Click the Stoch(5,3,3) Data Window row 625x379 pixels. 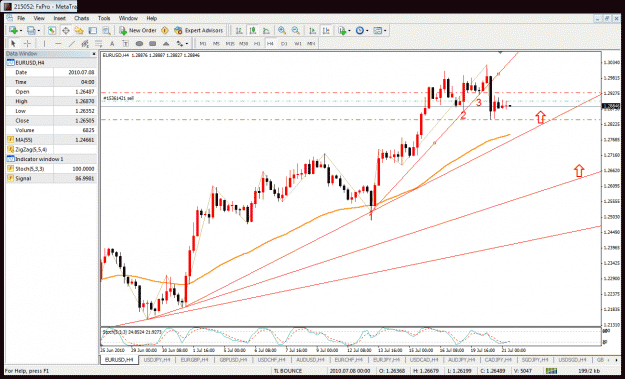click(51, 169)
